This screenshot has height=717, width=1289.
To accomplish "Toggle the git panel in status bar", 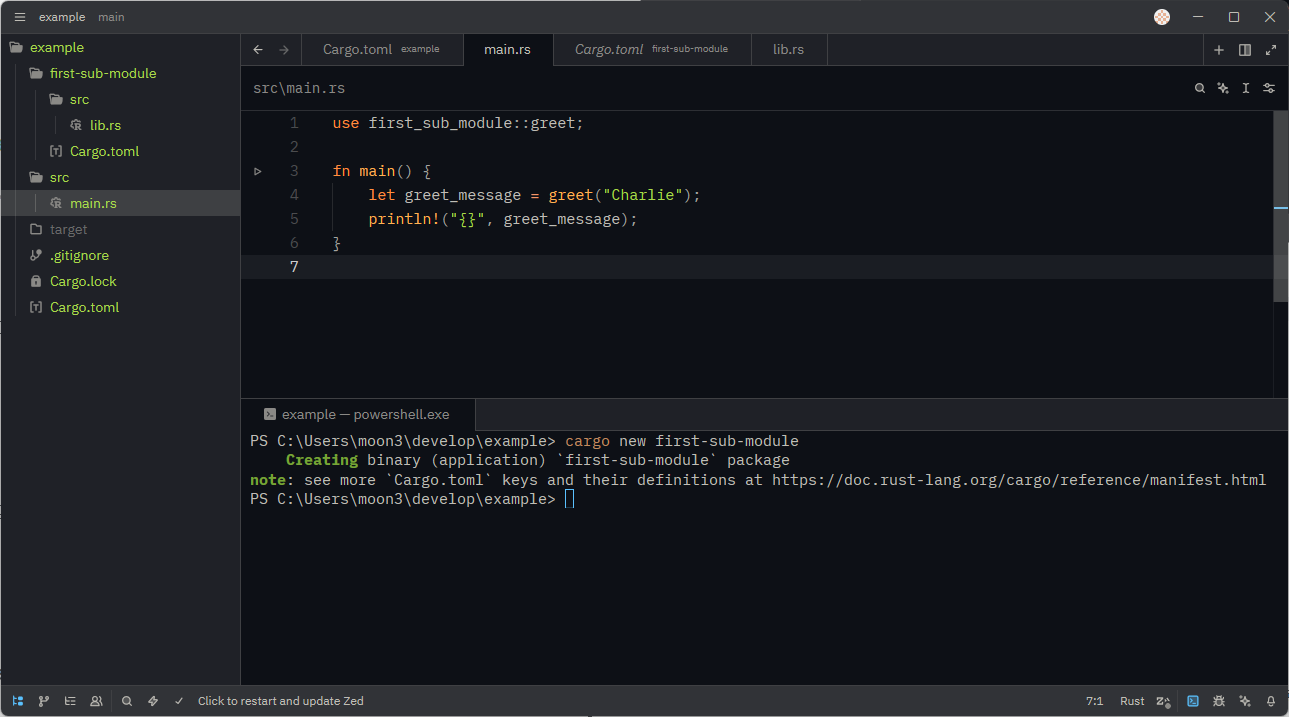I will [44, 701].
